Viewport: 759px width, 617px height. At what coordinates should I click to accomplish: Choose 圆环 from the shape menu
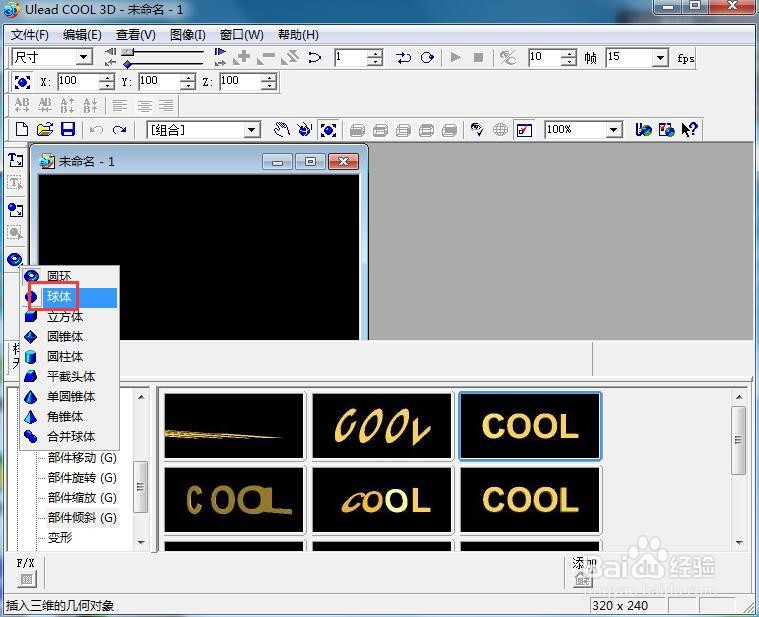tap(70, 276)
